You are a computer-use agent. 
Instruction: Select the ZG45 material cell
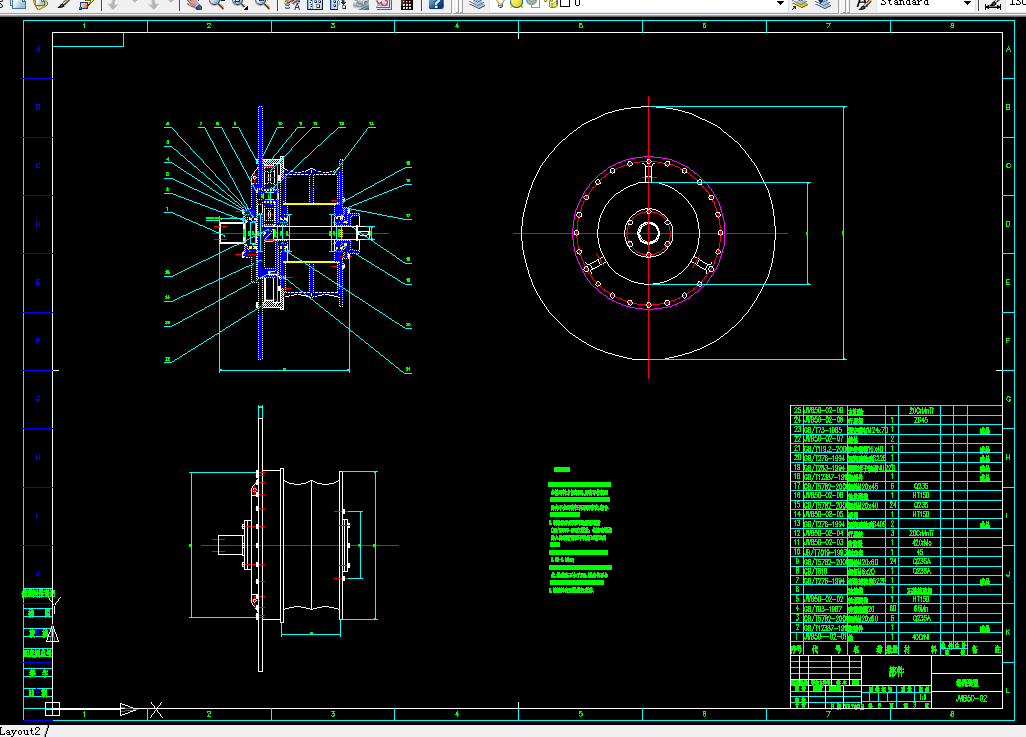921,420
